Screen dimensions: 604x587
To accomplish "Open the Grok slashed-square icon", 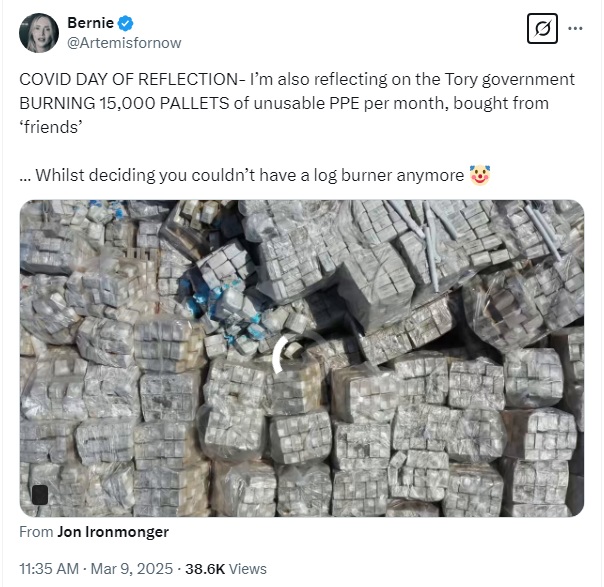I will point(542,29).
